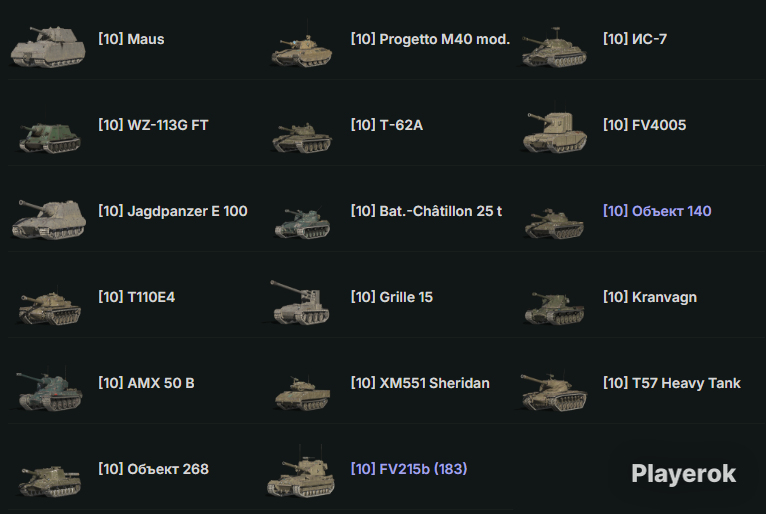The width and height of the screenshot is (766, 514).
Task: Click the Объект 268 label
Action: click(153, 469)
